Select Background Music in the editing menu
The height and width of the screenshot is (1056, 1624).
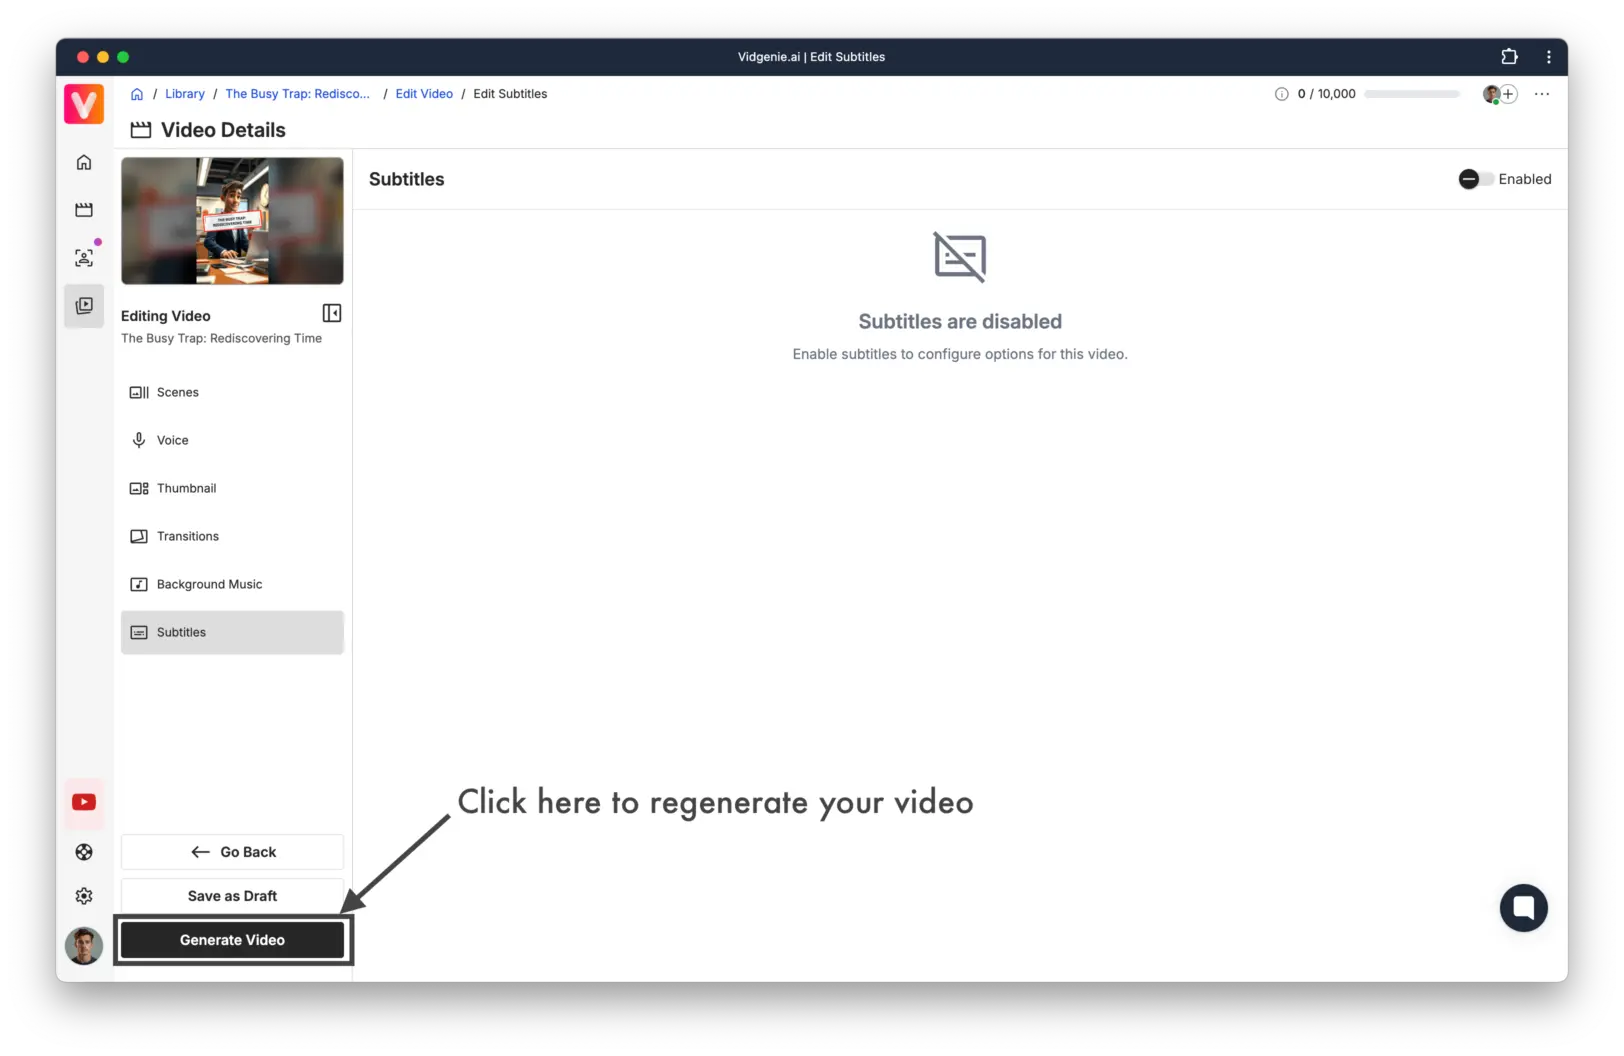(x=232, y=584)
